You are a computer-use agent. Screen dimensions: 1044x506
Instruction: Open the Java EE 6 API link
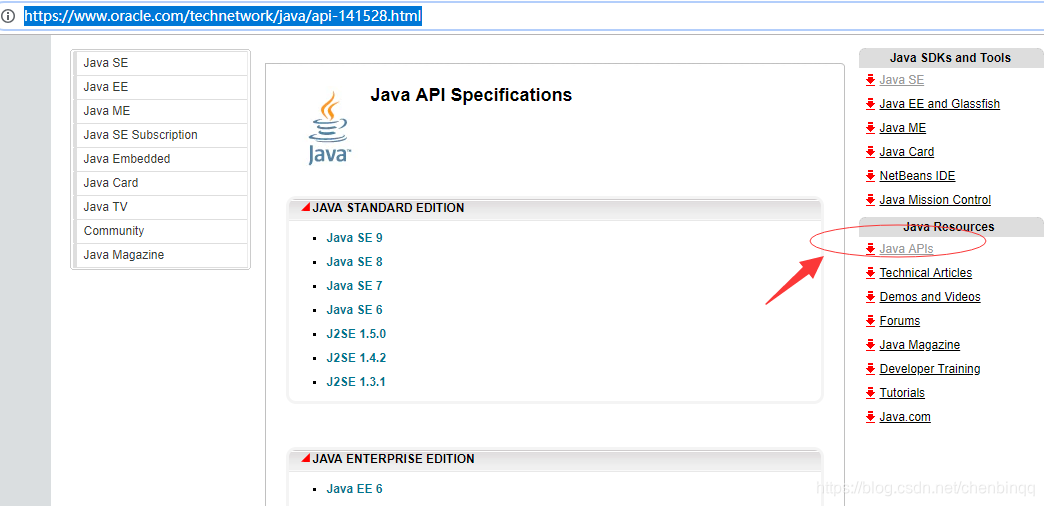[x=354, y=489]
